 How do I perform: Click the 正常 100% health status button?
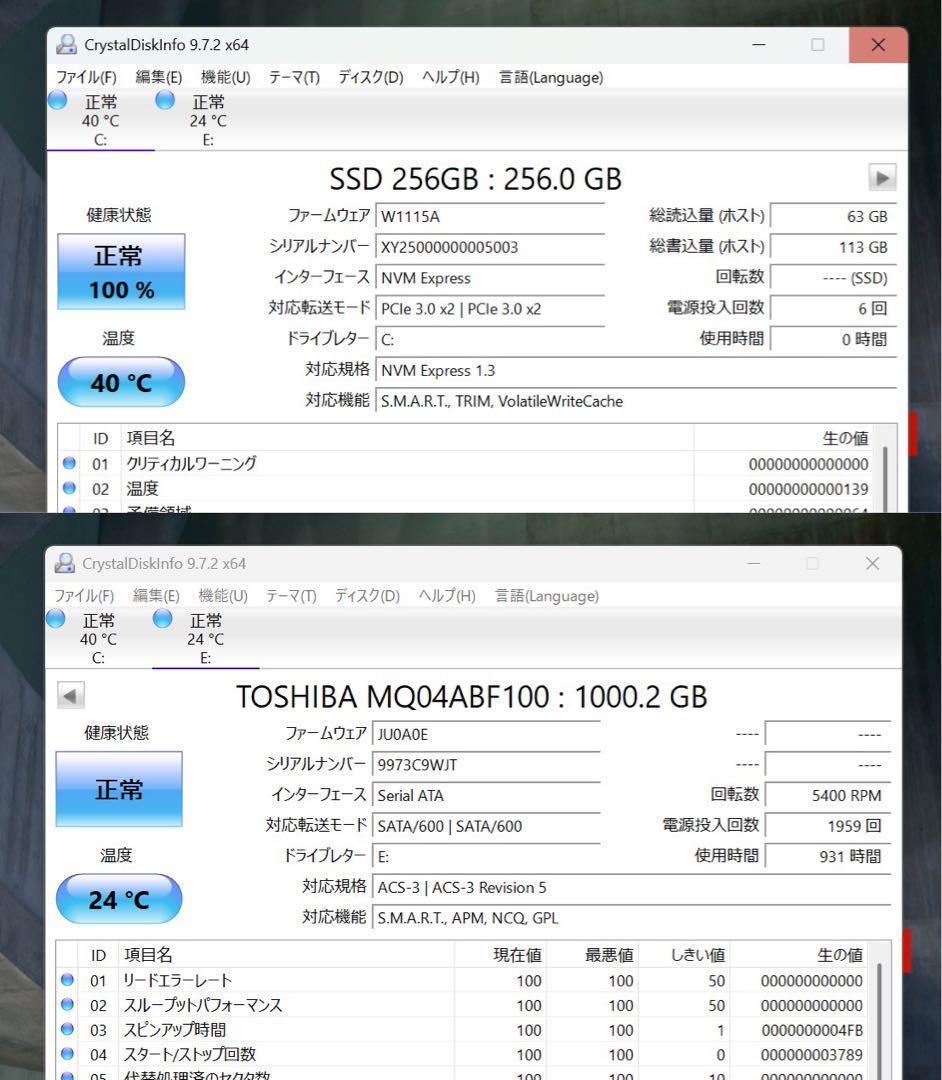pos(121,271)
